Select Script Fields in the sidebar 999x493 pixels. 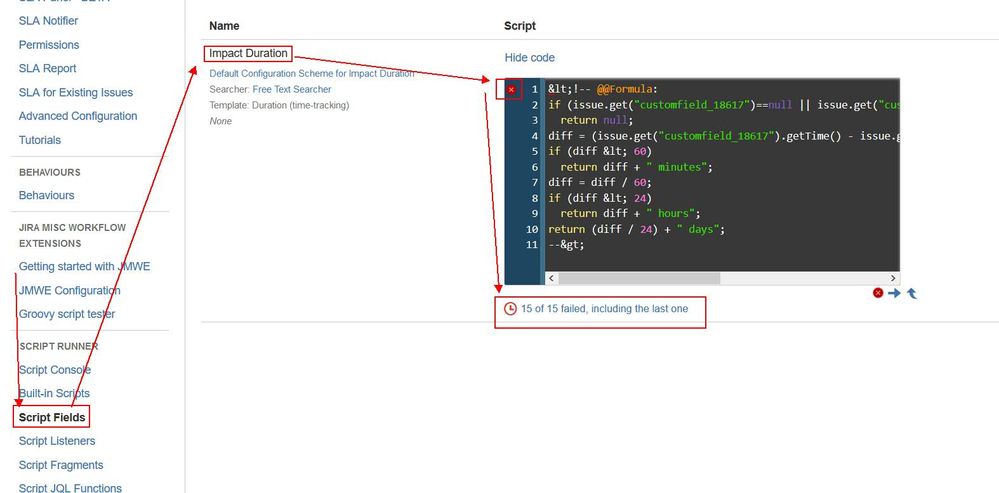(x=52, y=417)
